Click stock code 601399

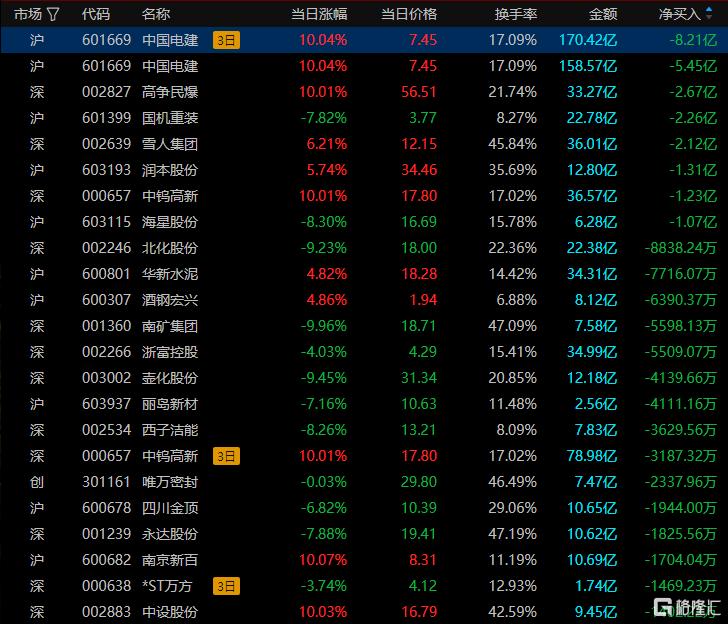[106, 118]
